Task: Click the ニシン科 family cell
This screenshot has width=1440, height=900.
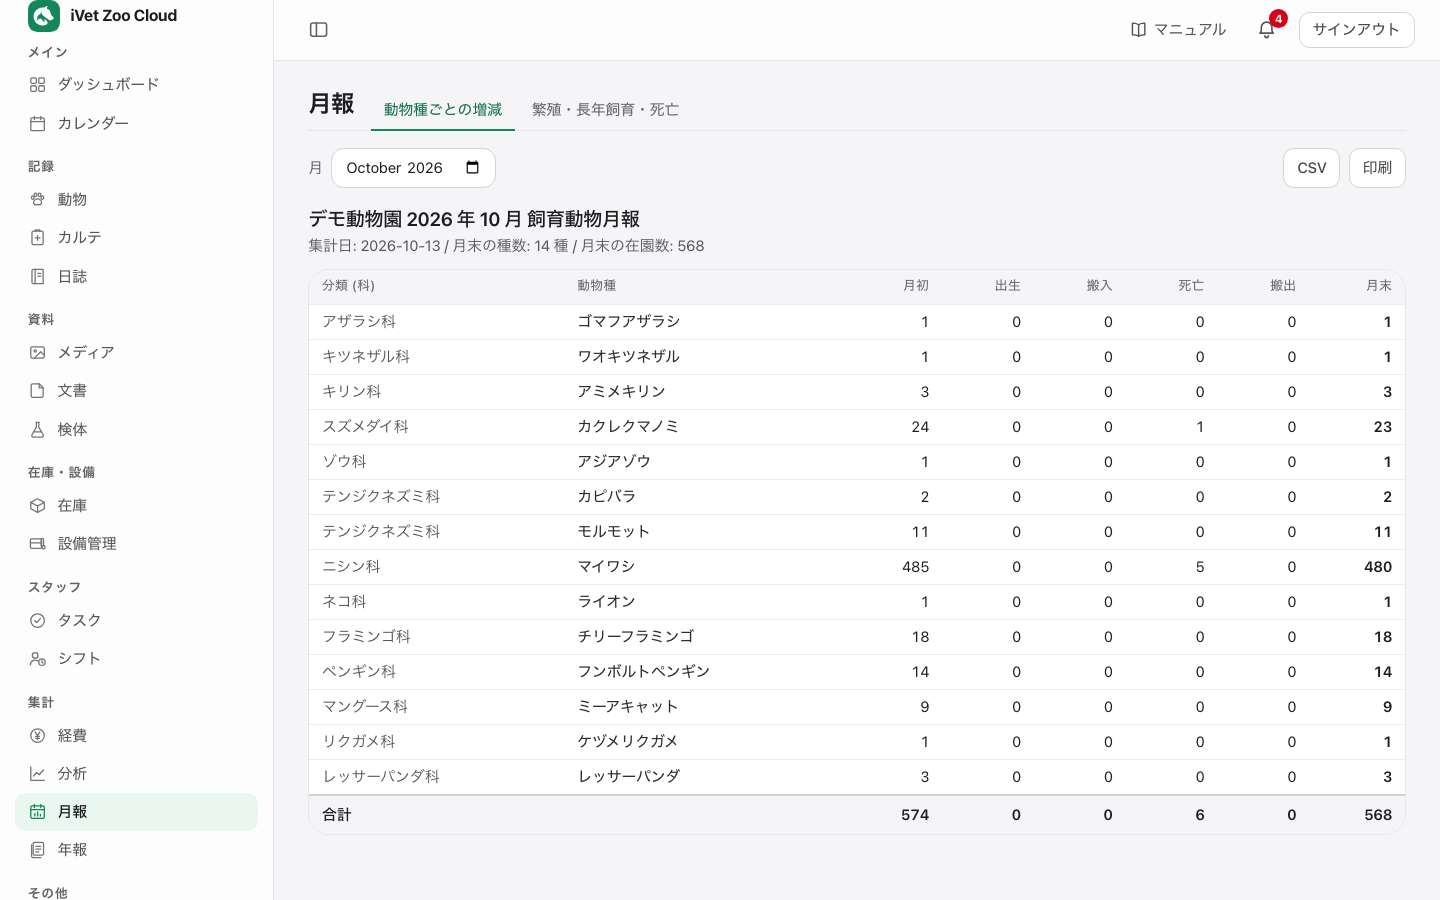Action: click(x=351, y=567)
